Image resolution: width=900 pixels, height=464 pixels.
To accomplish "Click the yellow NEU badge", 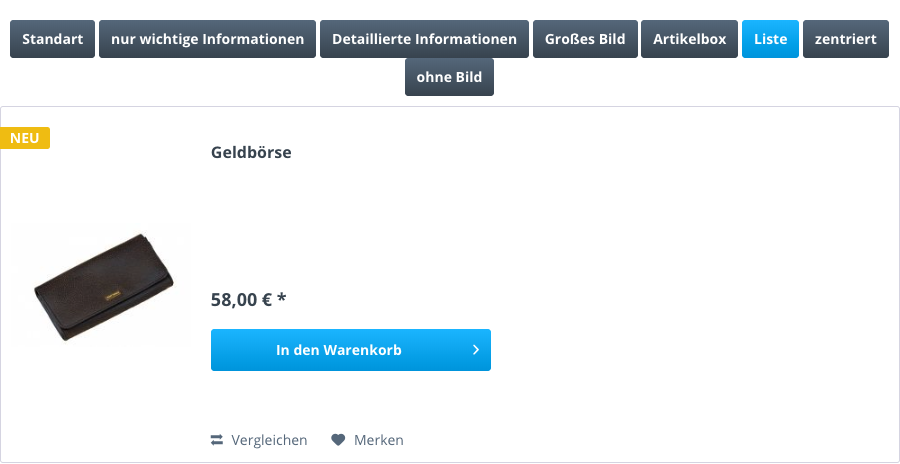I will 25,138.
